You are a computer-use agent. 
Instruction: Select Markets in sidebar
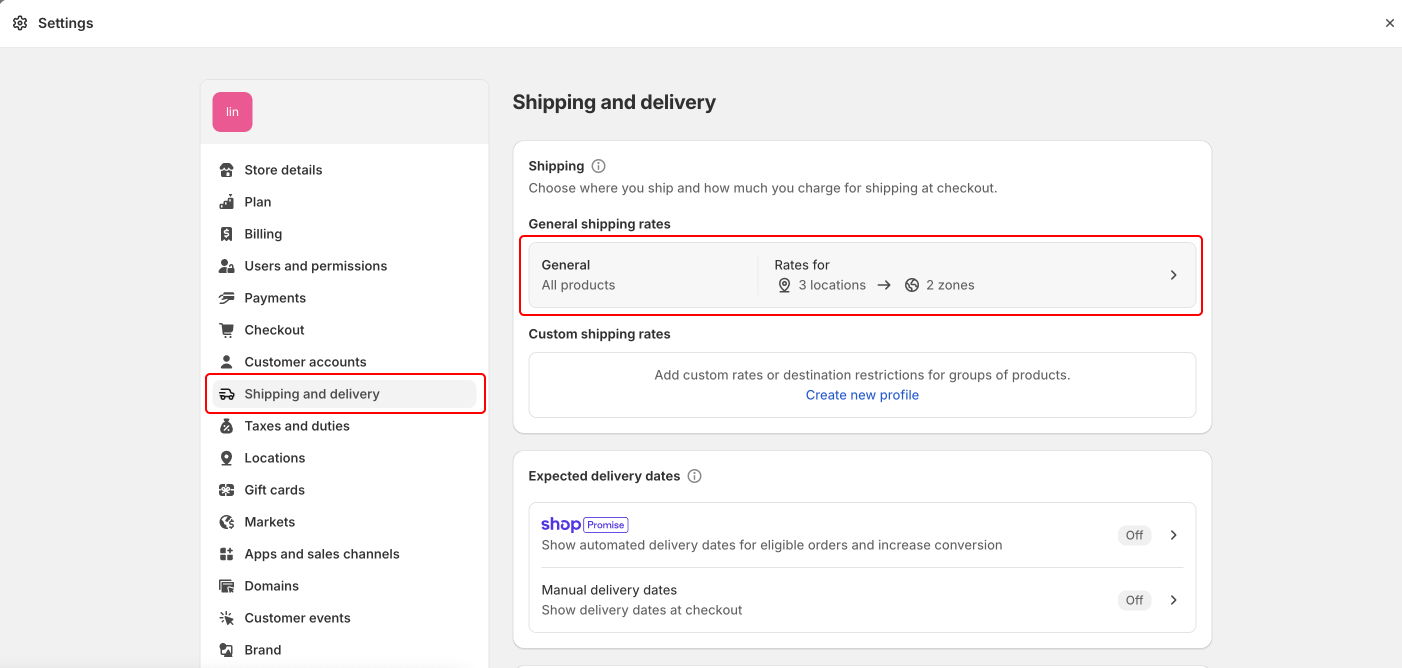(x=344, y=522)
